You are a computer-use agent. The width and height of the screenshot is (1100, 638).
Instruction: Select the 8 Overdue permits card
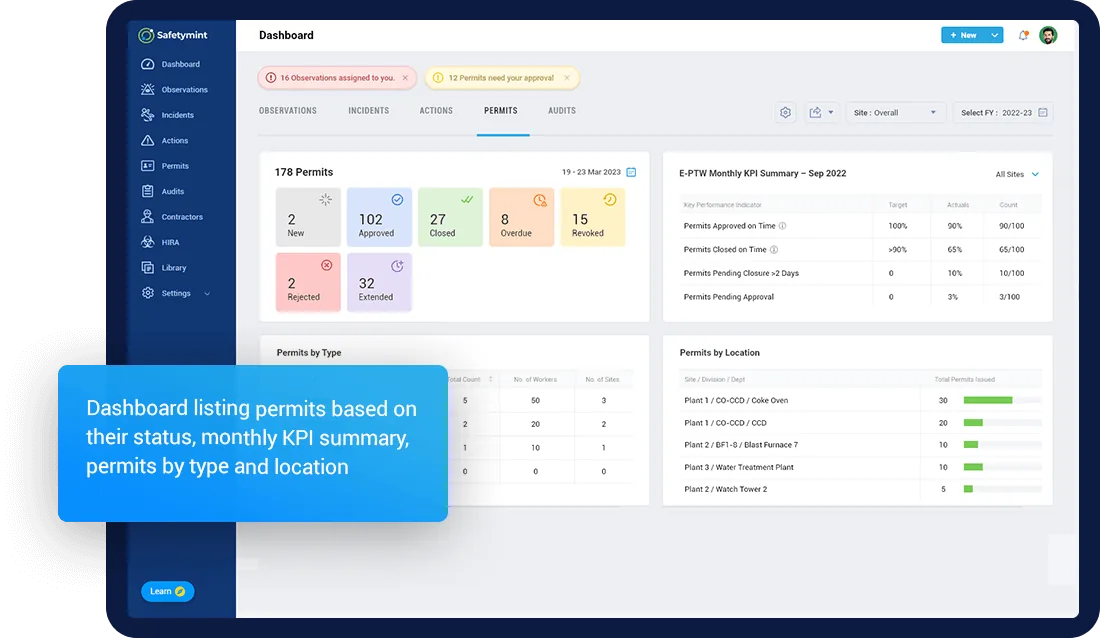pos(521,217)
